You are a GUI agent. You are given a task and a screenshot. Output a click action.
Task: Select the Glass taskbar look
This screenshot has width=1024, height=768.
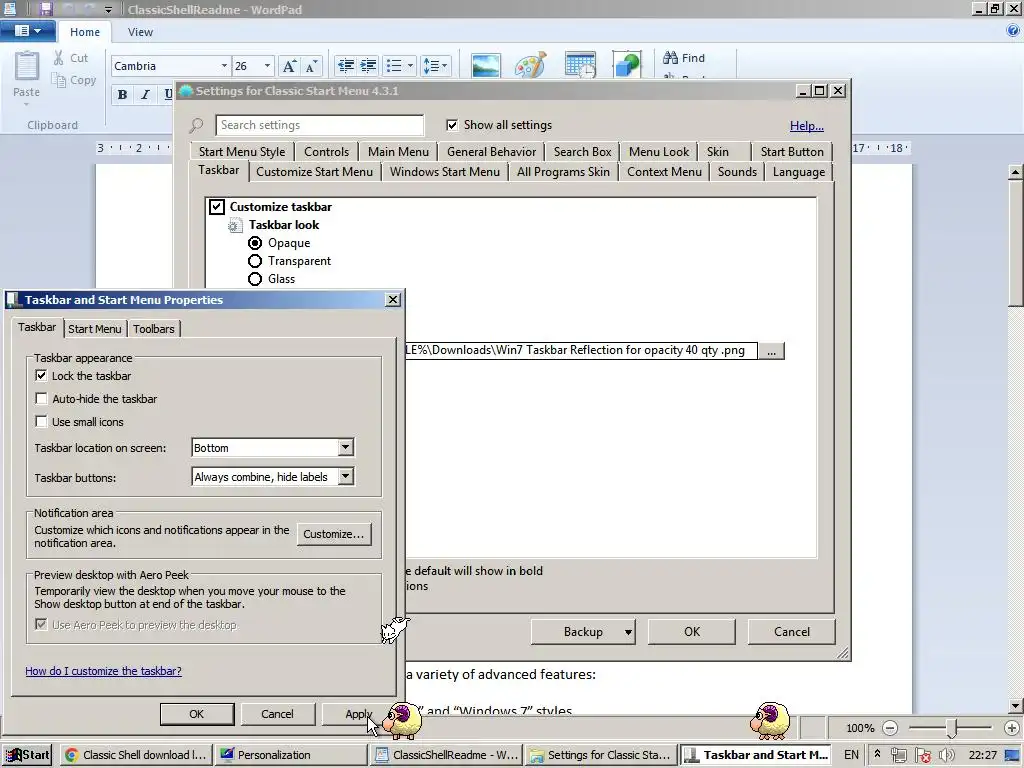click(255, 279)
